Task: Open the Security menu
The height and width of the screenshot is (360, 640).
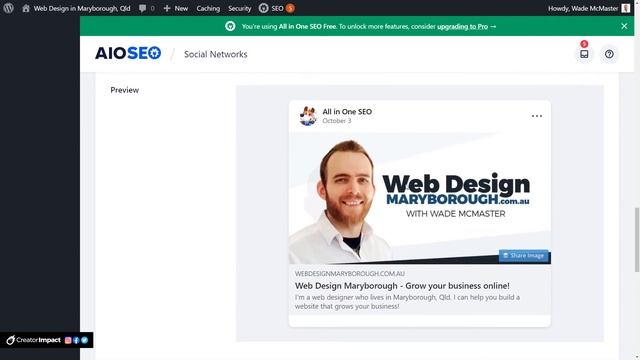Action: point(240,8)
